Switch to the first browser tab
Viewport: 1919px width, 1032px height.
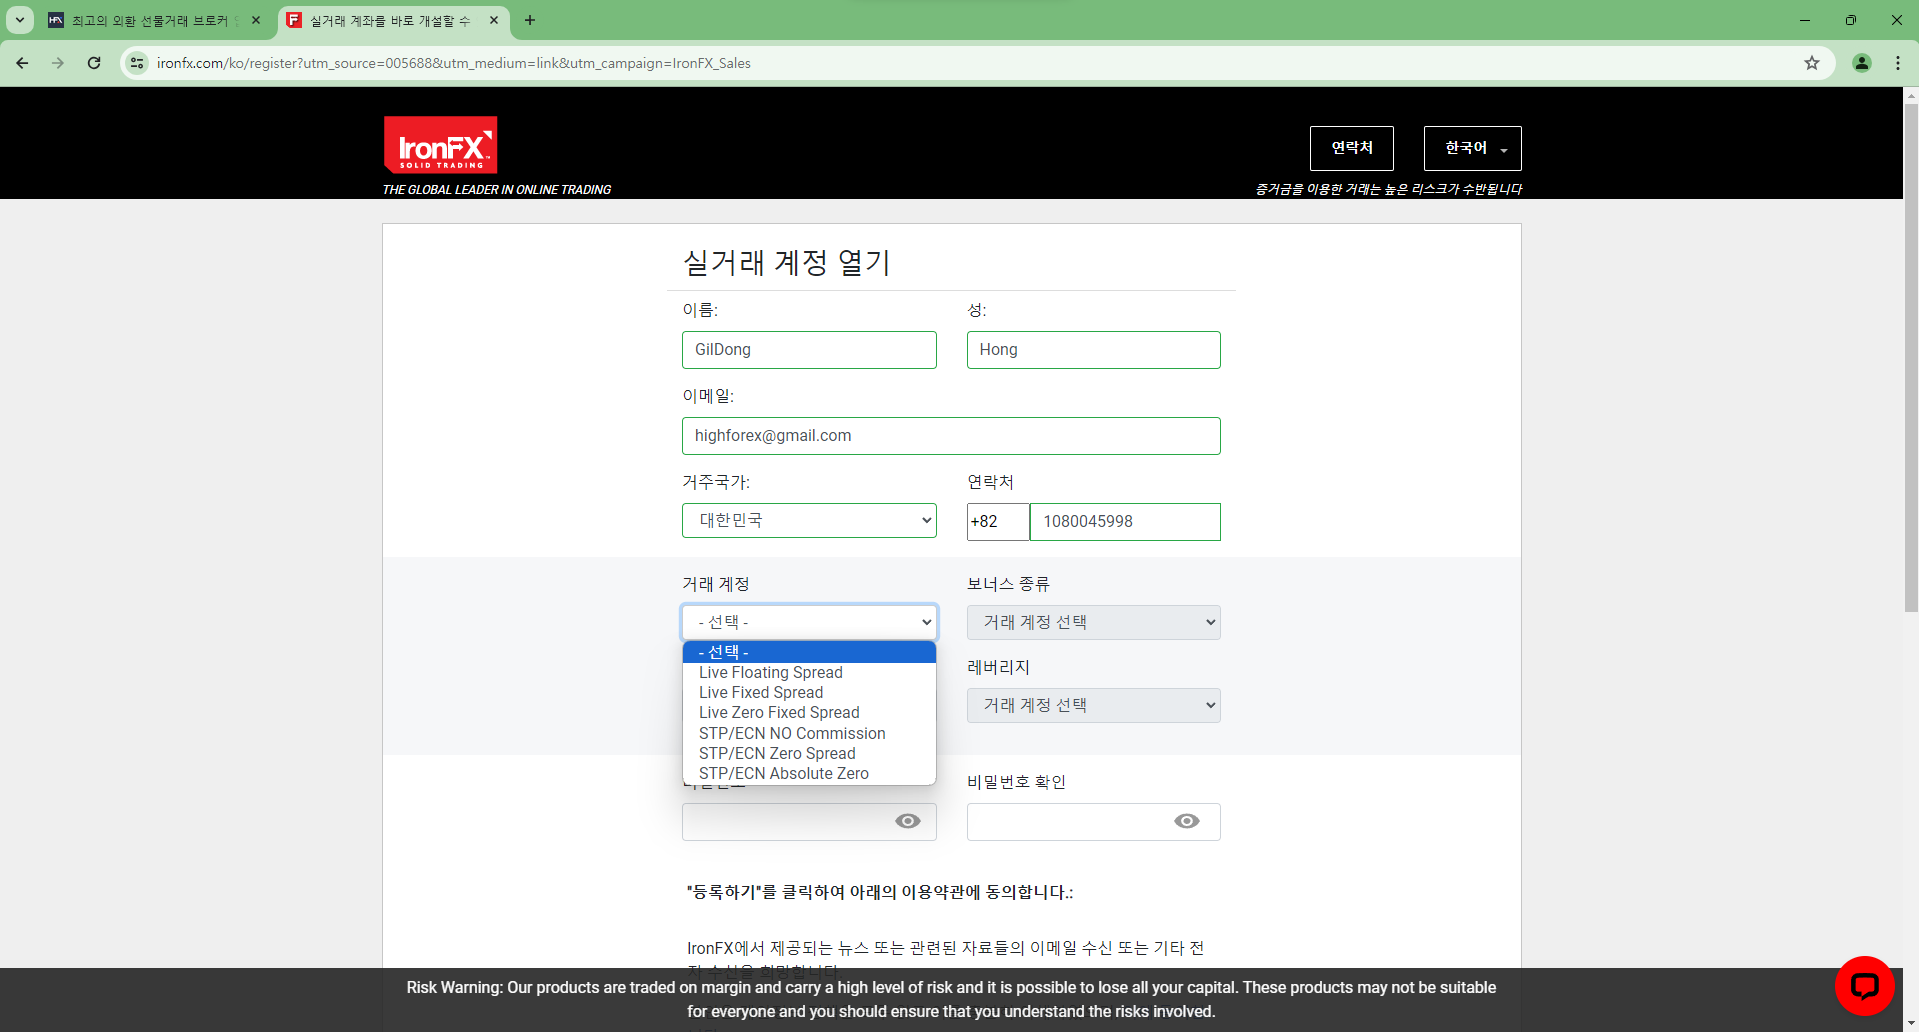(x=150, y=20)
